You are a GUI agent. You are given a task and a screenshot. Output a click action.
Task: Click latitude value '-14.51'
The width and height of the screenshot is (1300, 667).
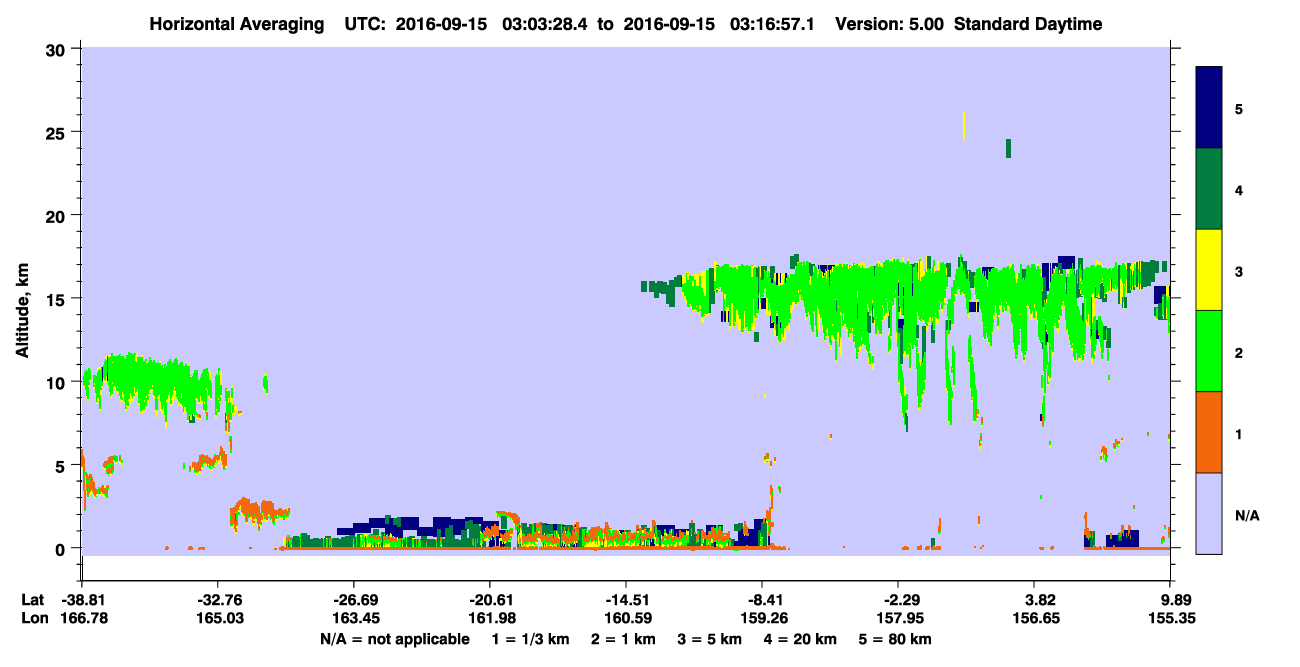[625, 600]
